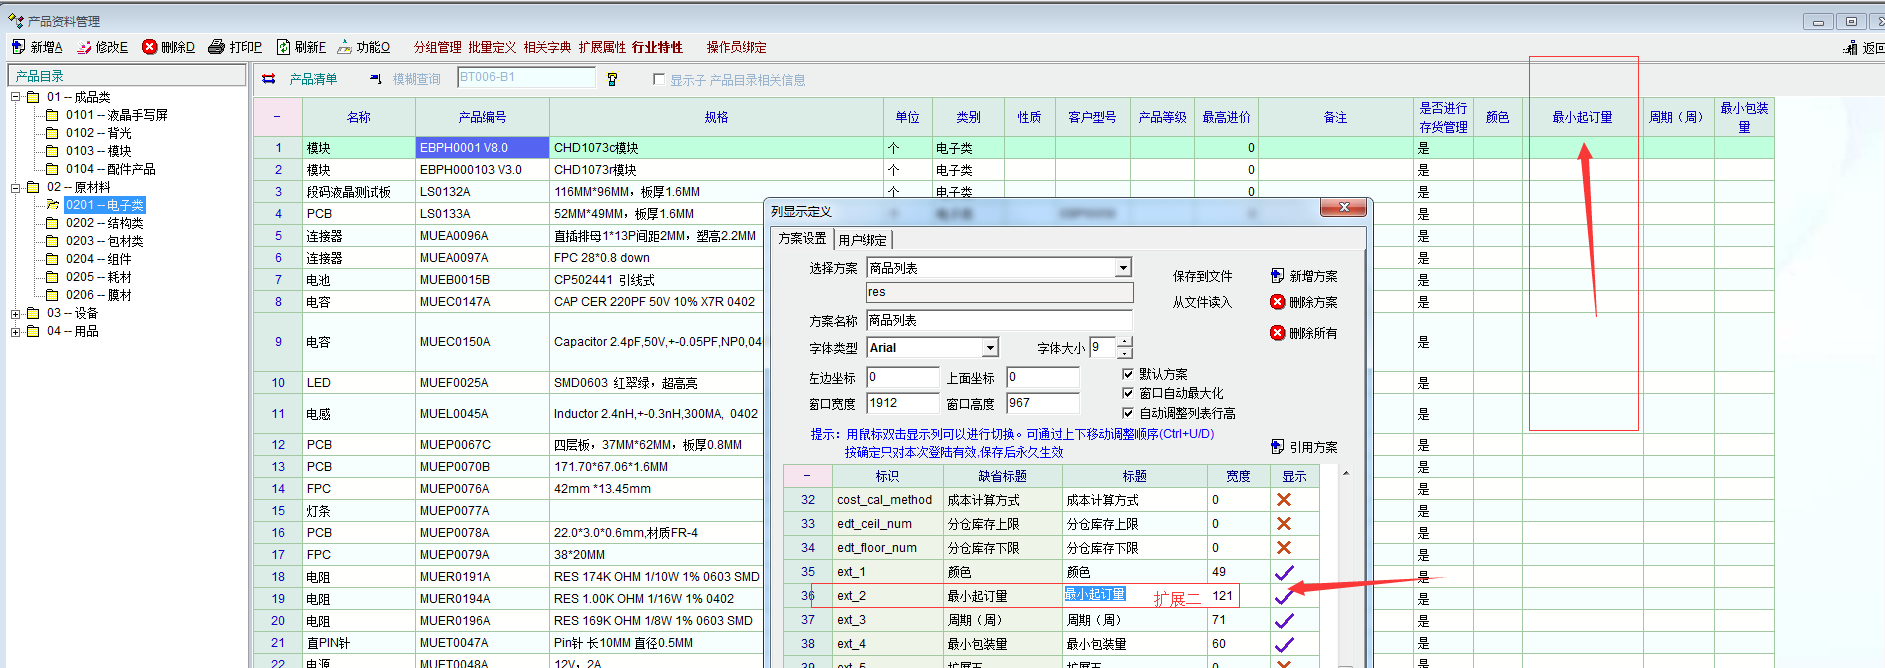Open the 字体类型 Arial font dropdown
The width and height of the screenshot is (1885, 668).
click(990, 348)
